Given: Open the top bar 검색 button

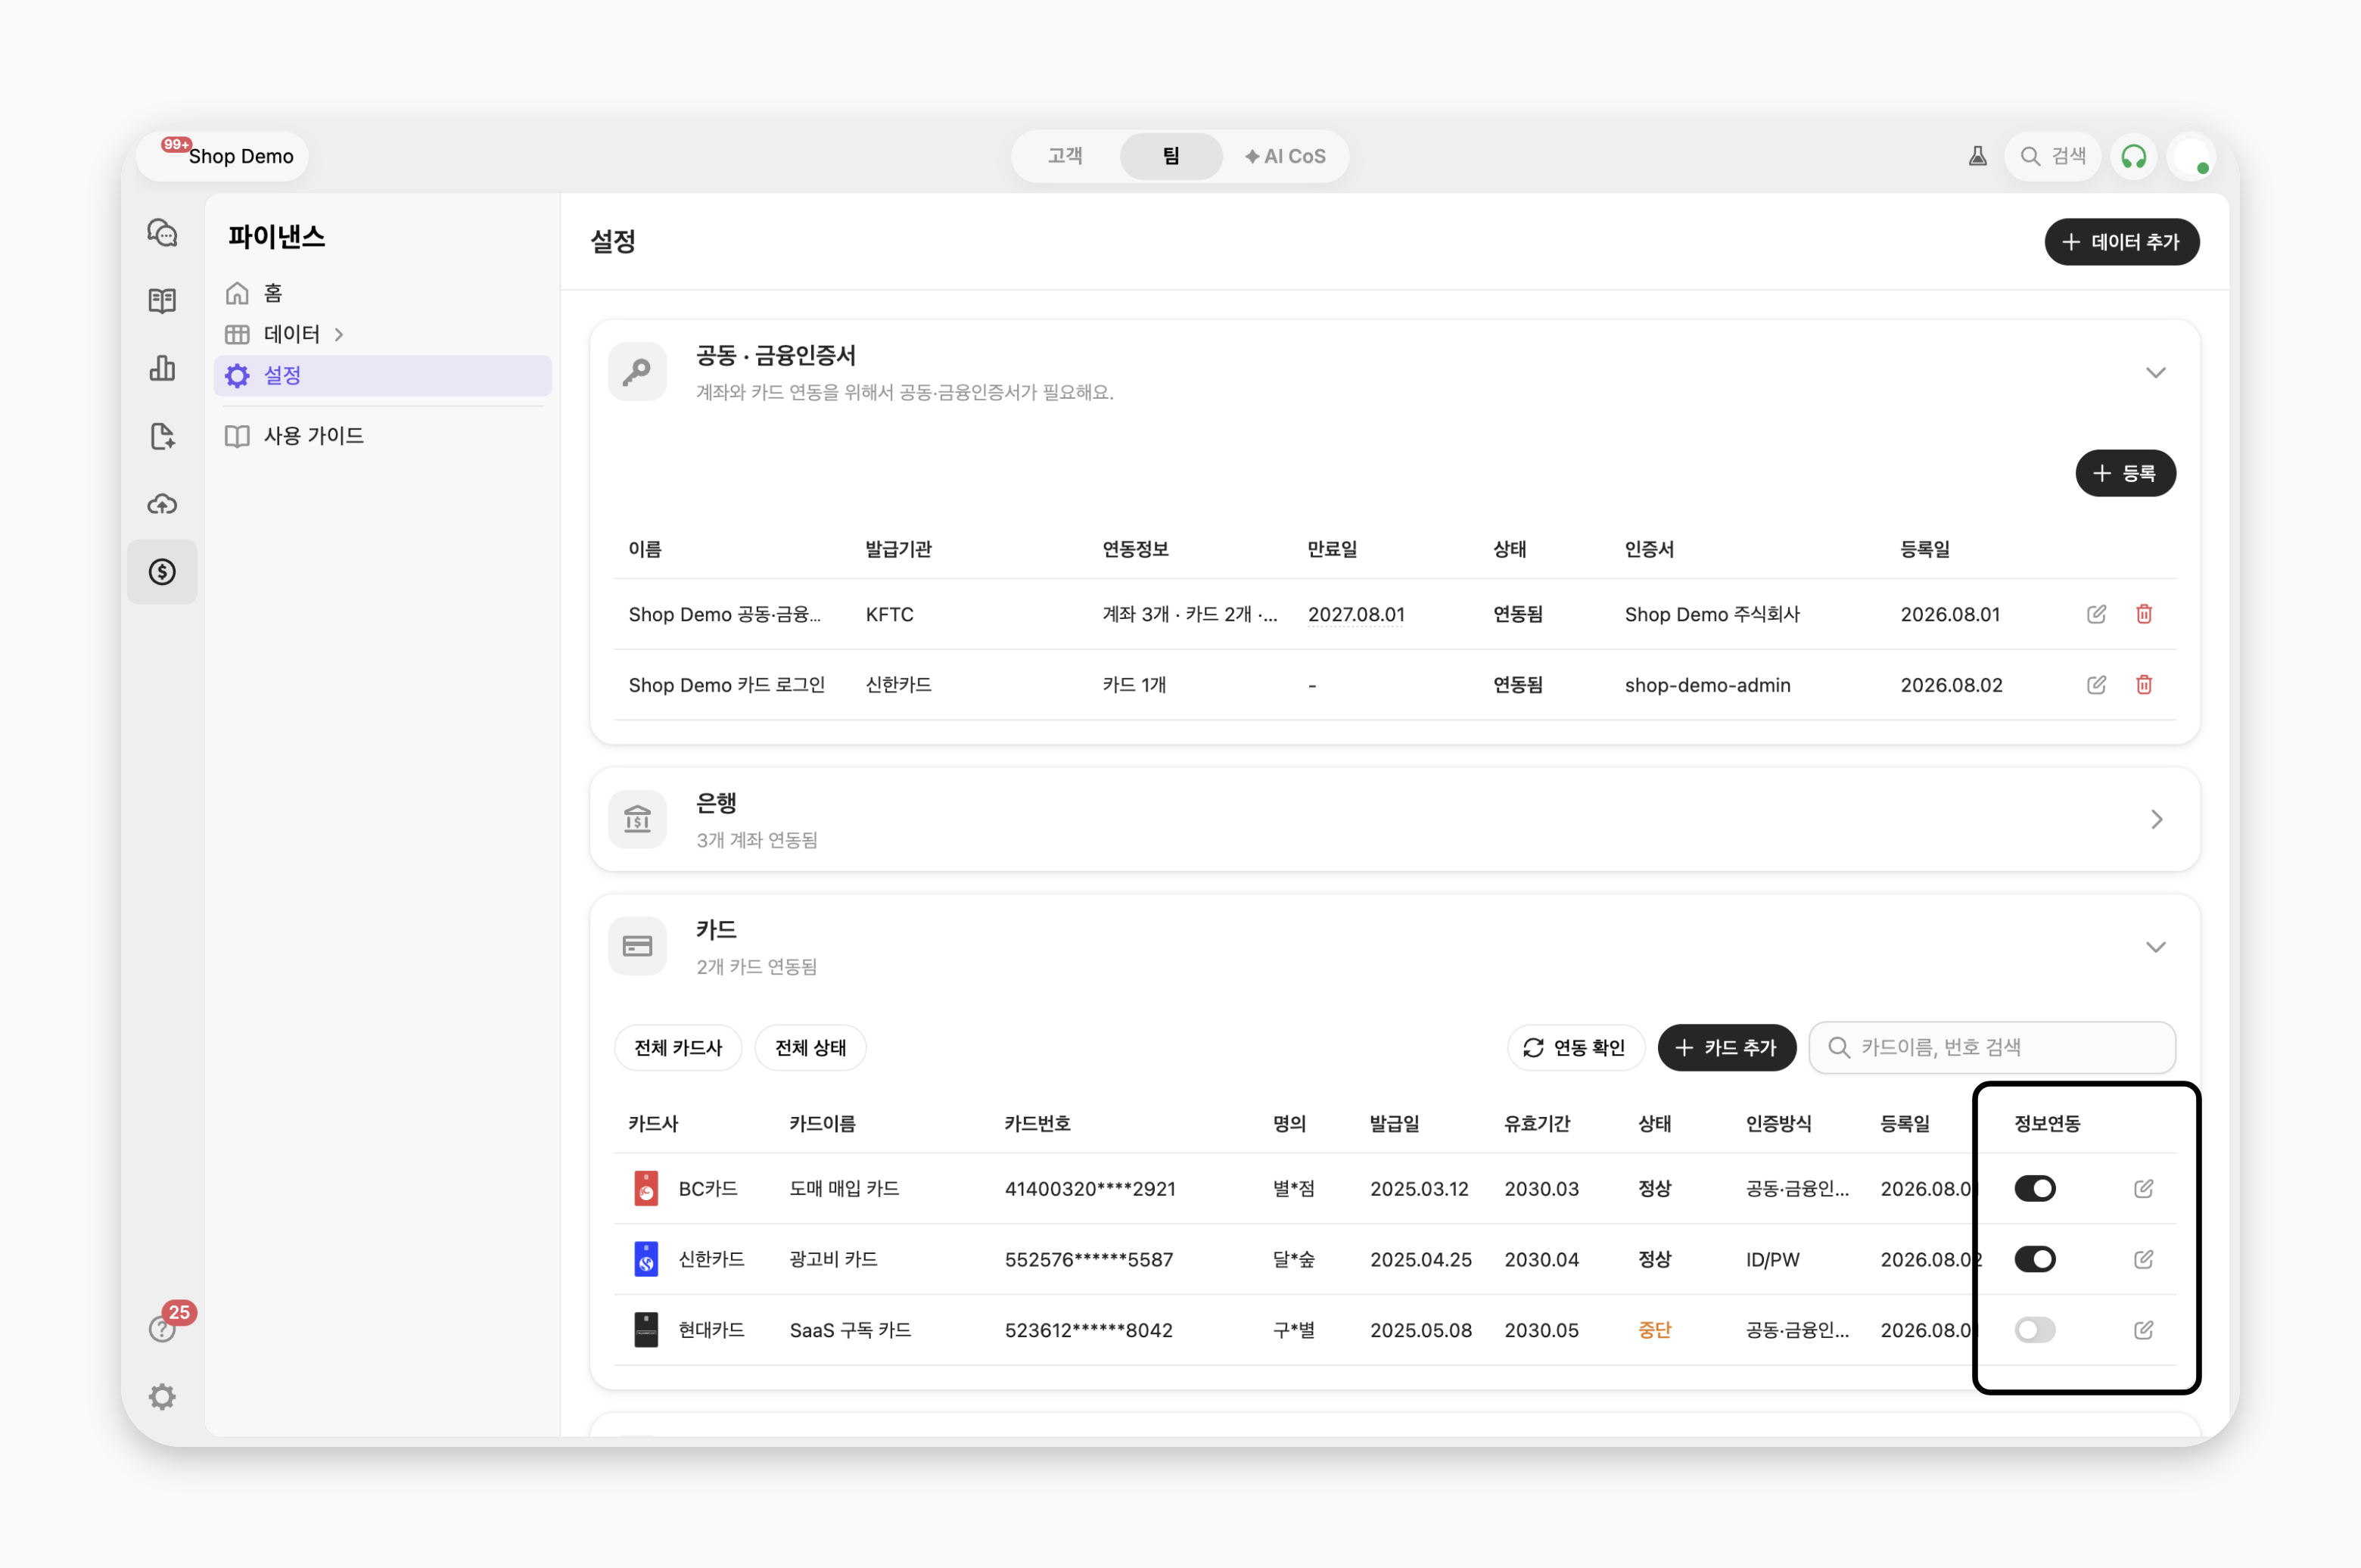Looking at the screenshot, I should [2052, 156].
